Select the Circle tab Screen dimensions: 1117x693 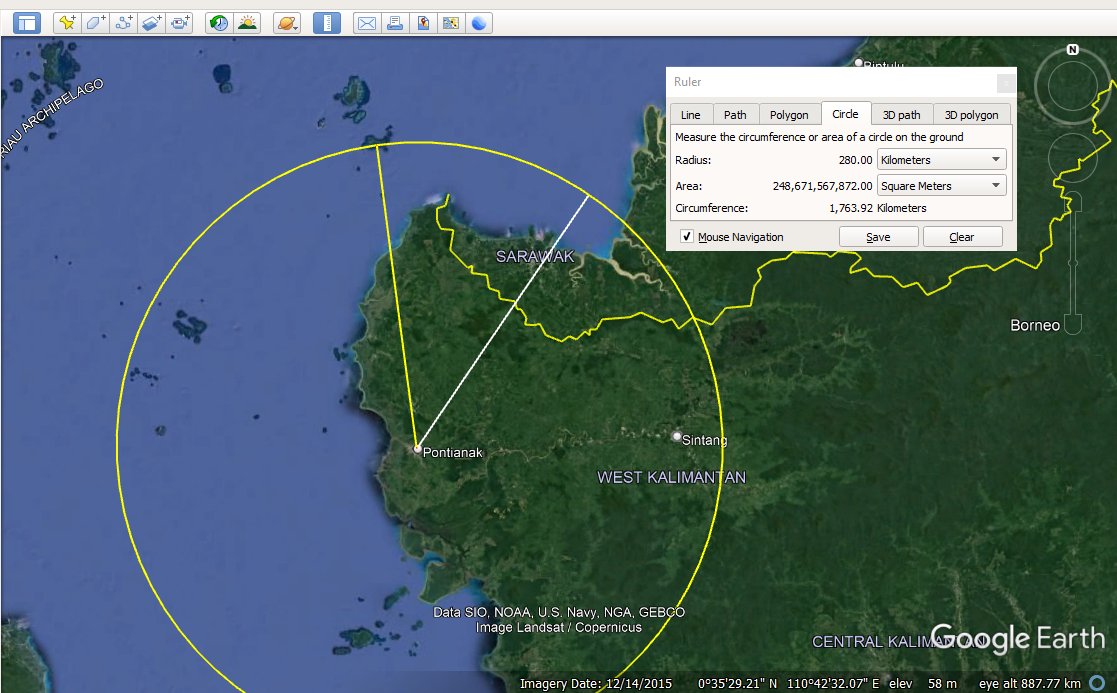coord(845,114)
